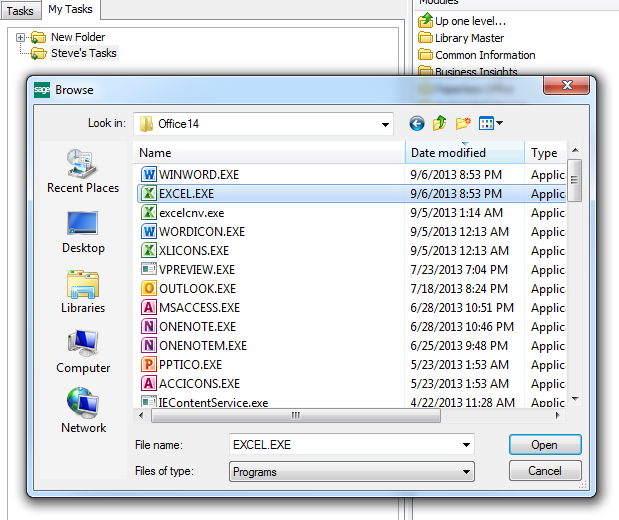Click the ONENOTEM.EXE file name text
The image size is (619, 520).
click(203, 345)
